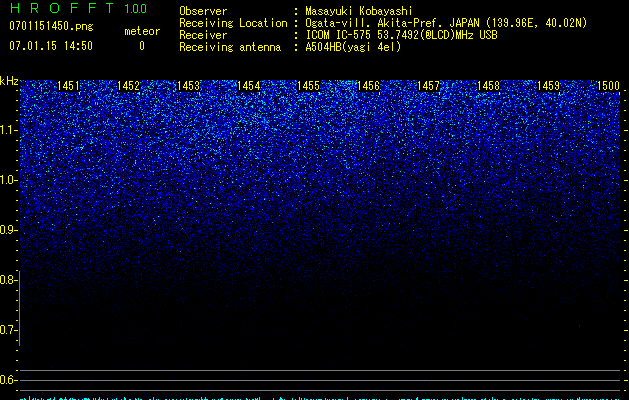Image resolution: width=629 pixels, height=400 pixels.
Task: Click the Observer label
Action: [x=203, y=11]
